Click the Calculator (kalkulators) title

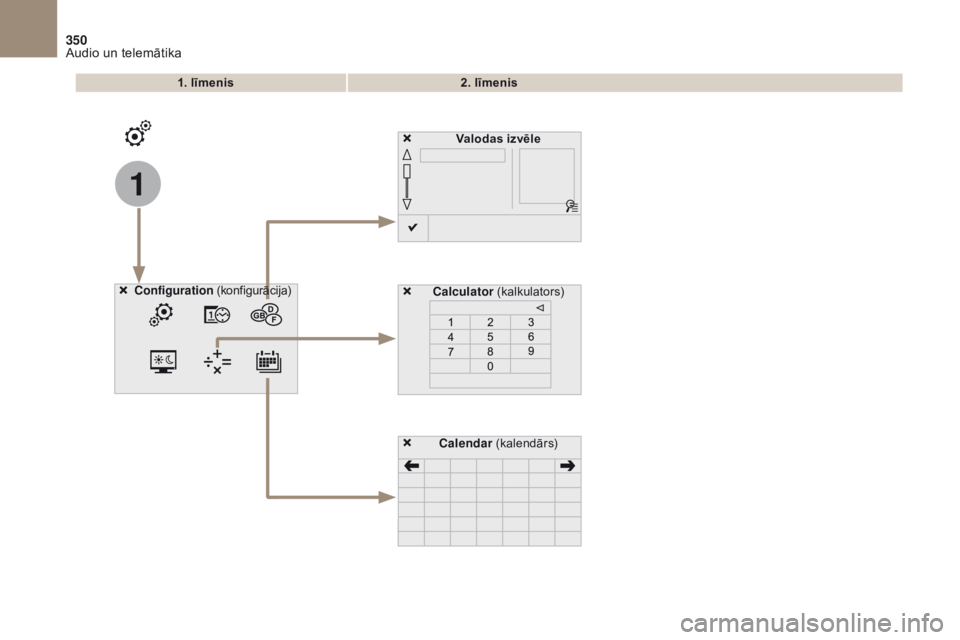pos(498,292)
